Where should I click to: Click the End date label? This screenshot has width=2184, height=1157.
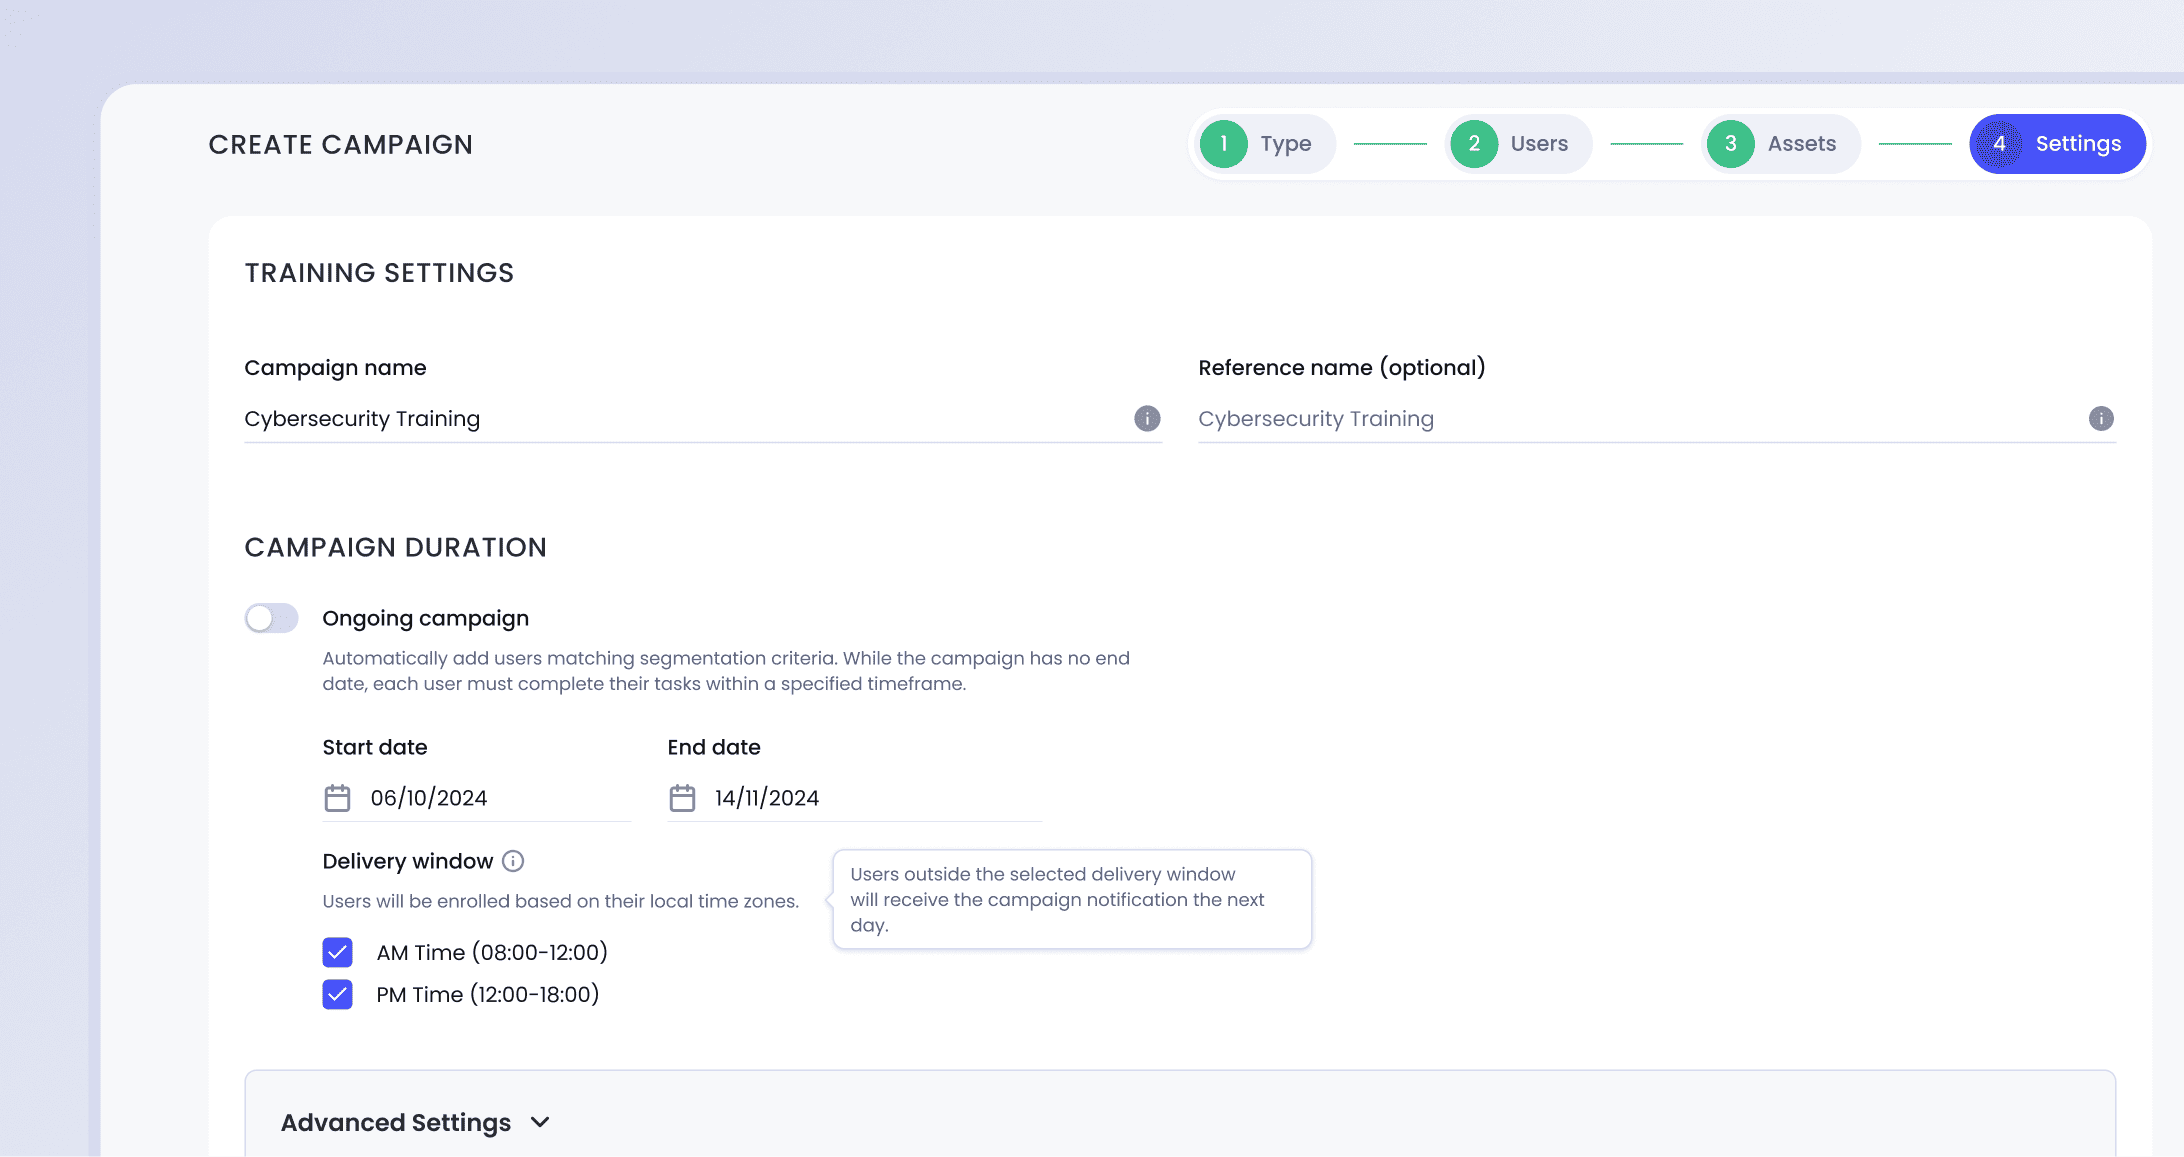click(x=714, y=747)
